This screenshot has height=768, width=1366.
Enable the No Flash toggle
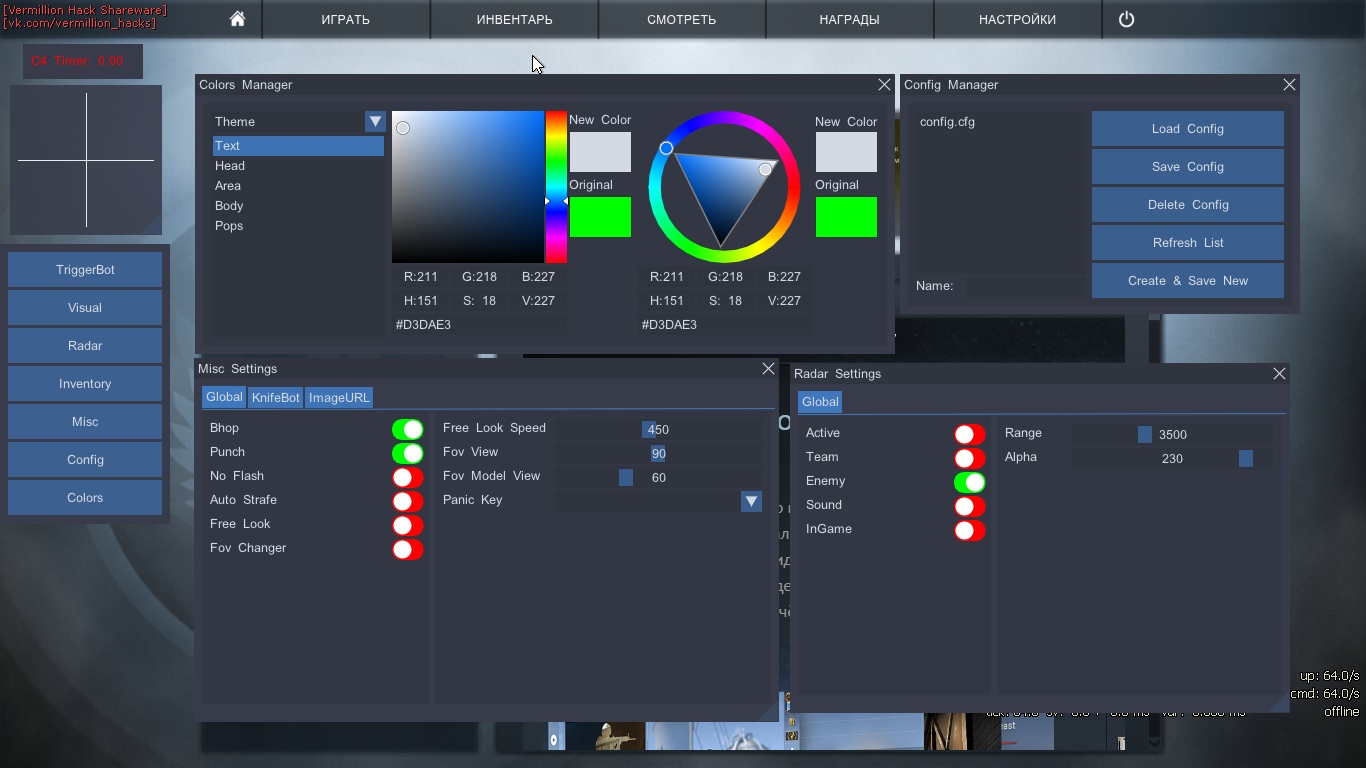[x=407, y=477]
